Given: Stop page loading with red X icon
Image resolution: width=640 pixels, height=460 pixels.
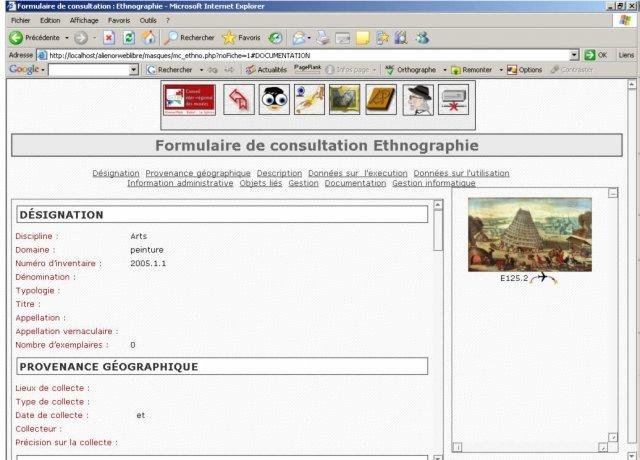Looking at the screenshot, I should tap(109, 38).
